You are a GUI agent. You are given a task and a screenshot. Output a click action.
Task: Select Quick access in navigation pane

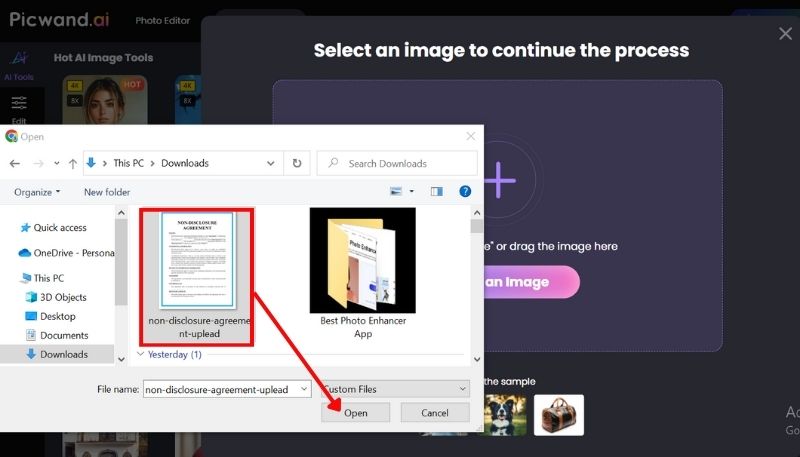60,227
